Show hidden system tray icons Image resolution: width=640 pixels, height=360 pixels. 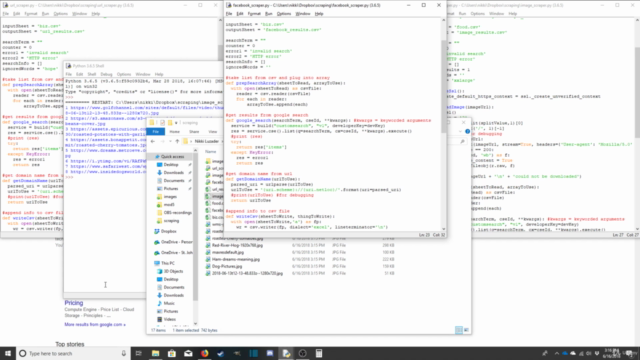tap(557, 353)
